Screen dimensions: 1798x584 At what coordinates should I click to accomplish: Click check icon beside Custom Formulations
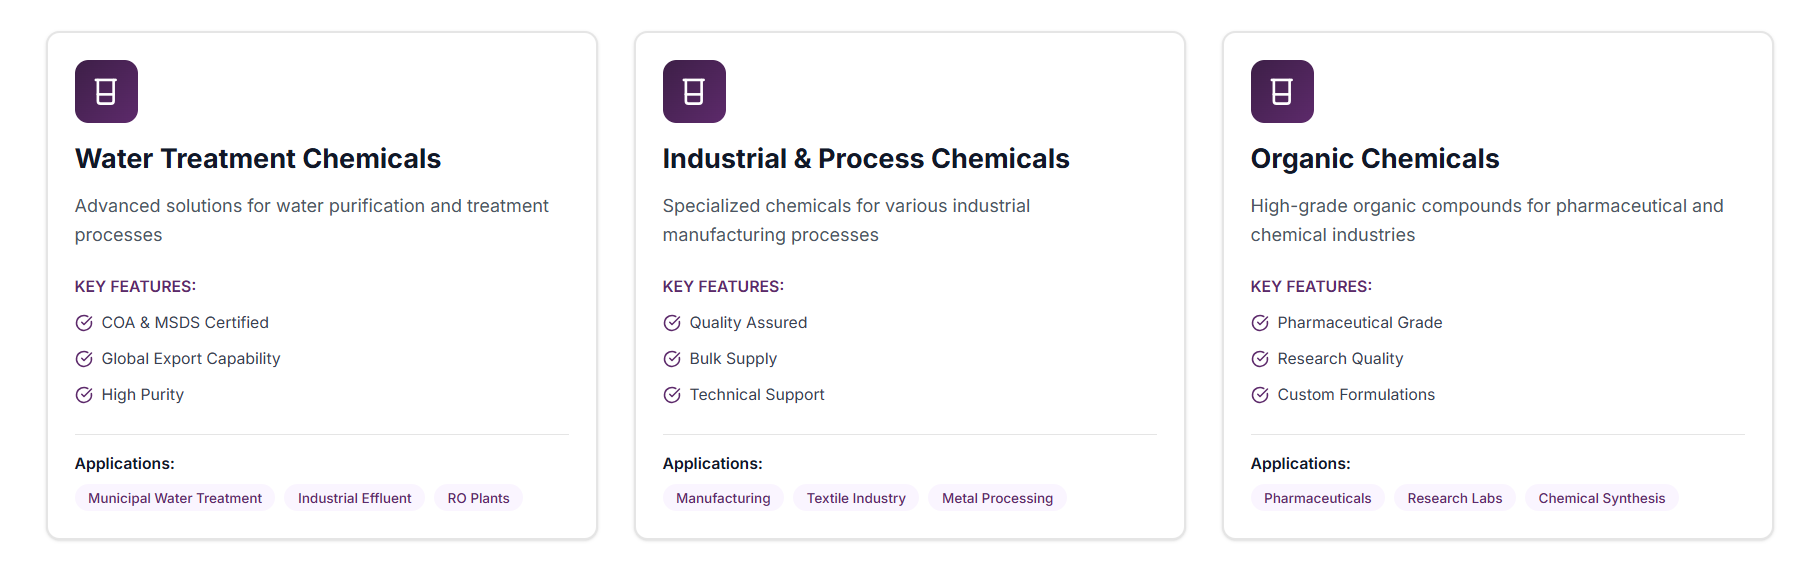1260,395
